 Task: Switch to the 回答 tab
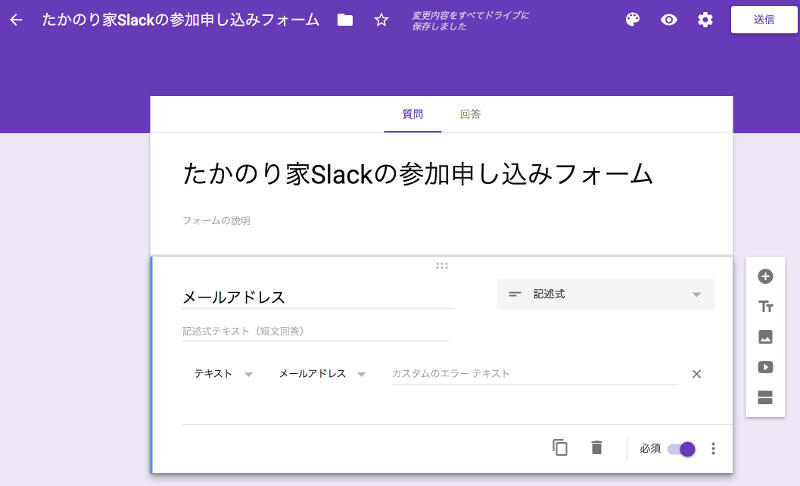click(470, 114)
